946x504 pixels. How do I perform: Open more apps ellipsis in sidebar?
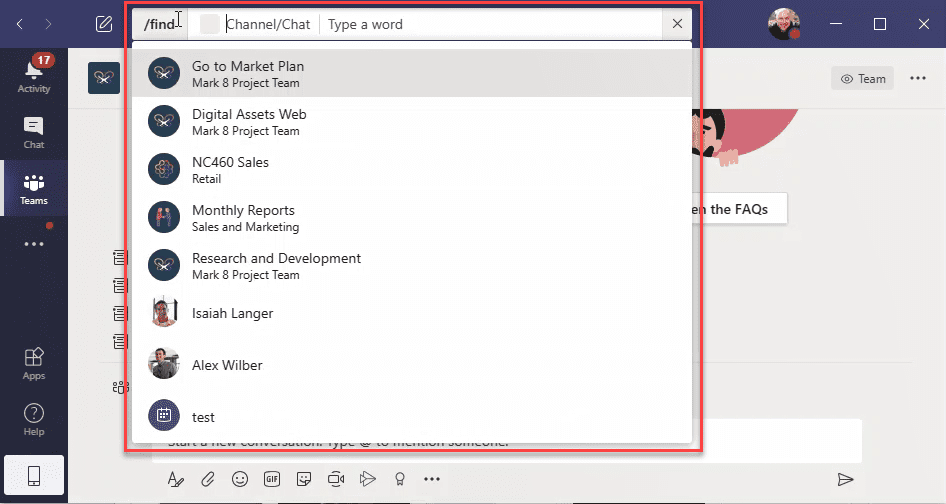tap(34, 244)
